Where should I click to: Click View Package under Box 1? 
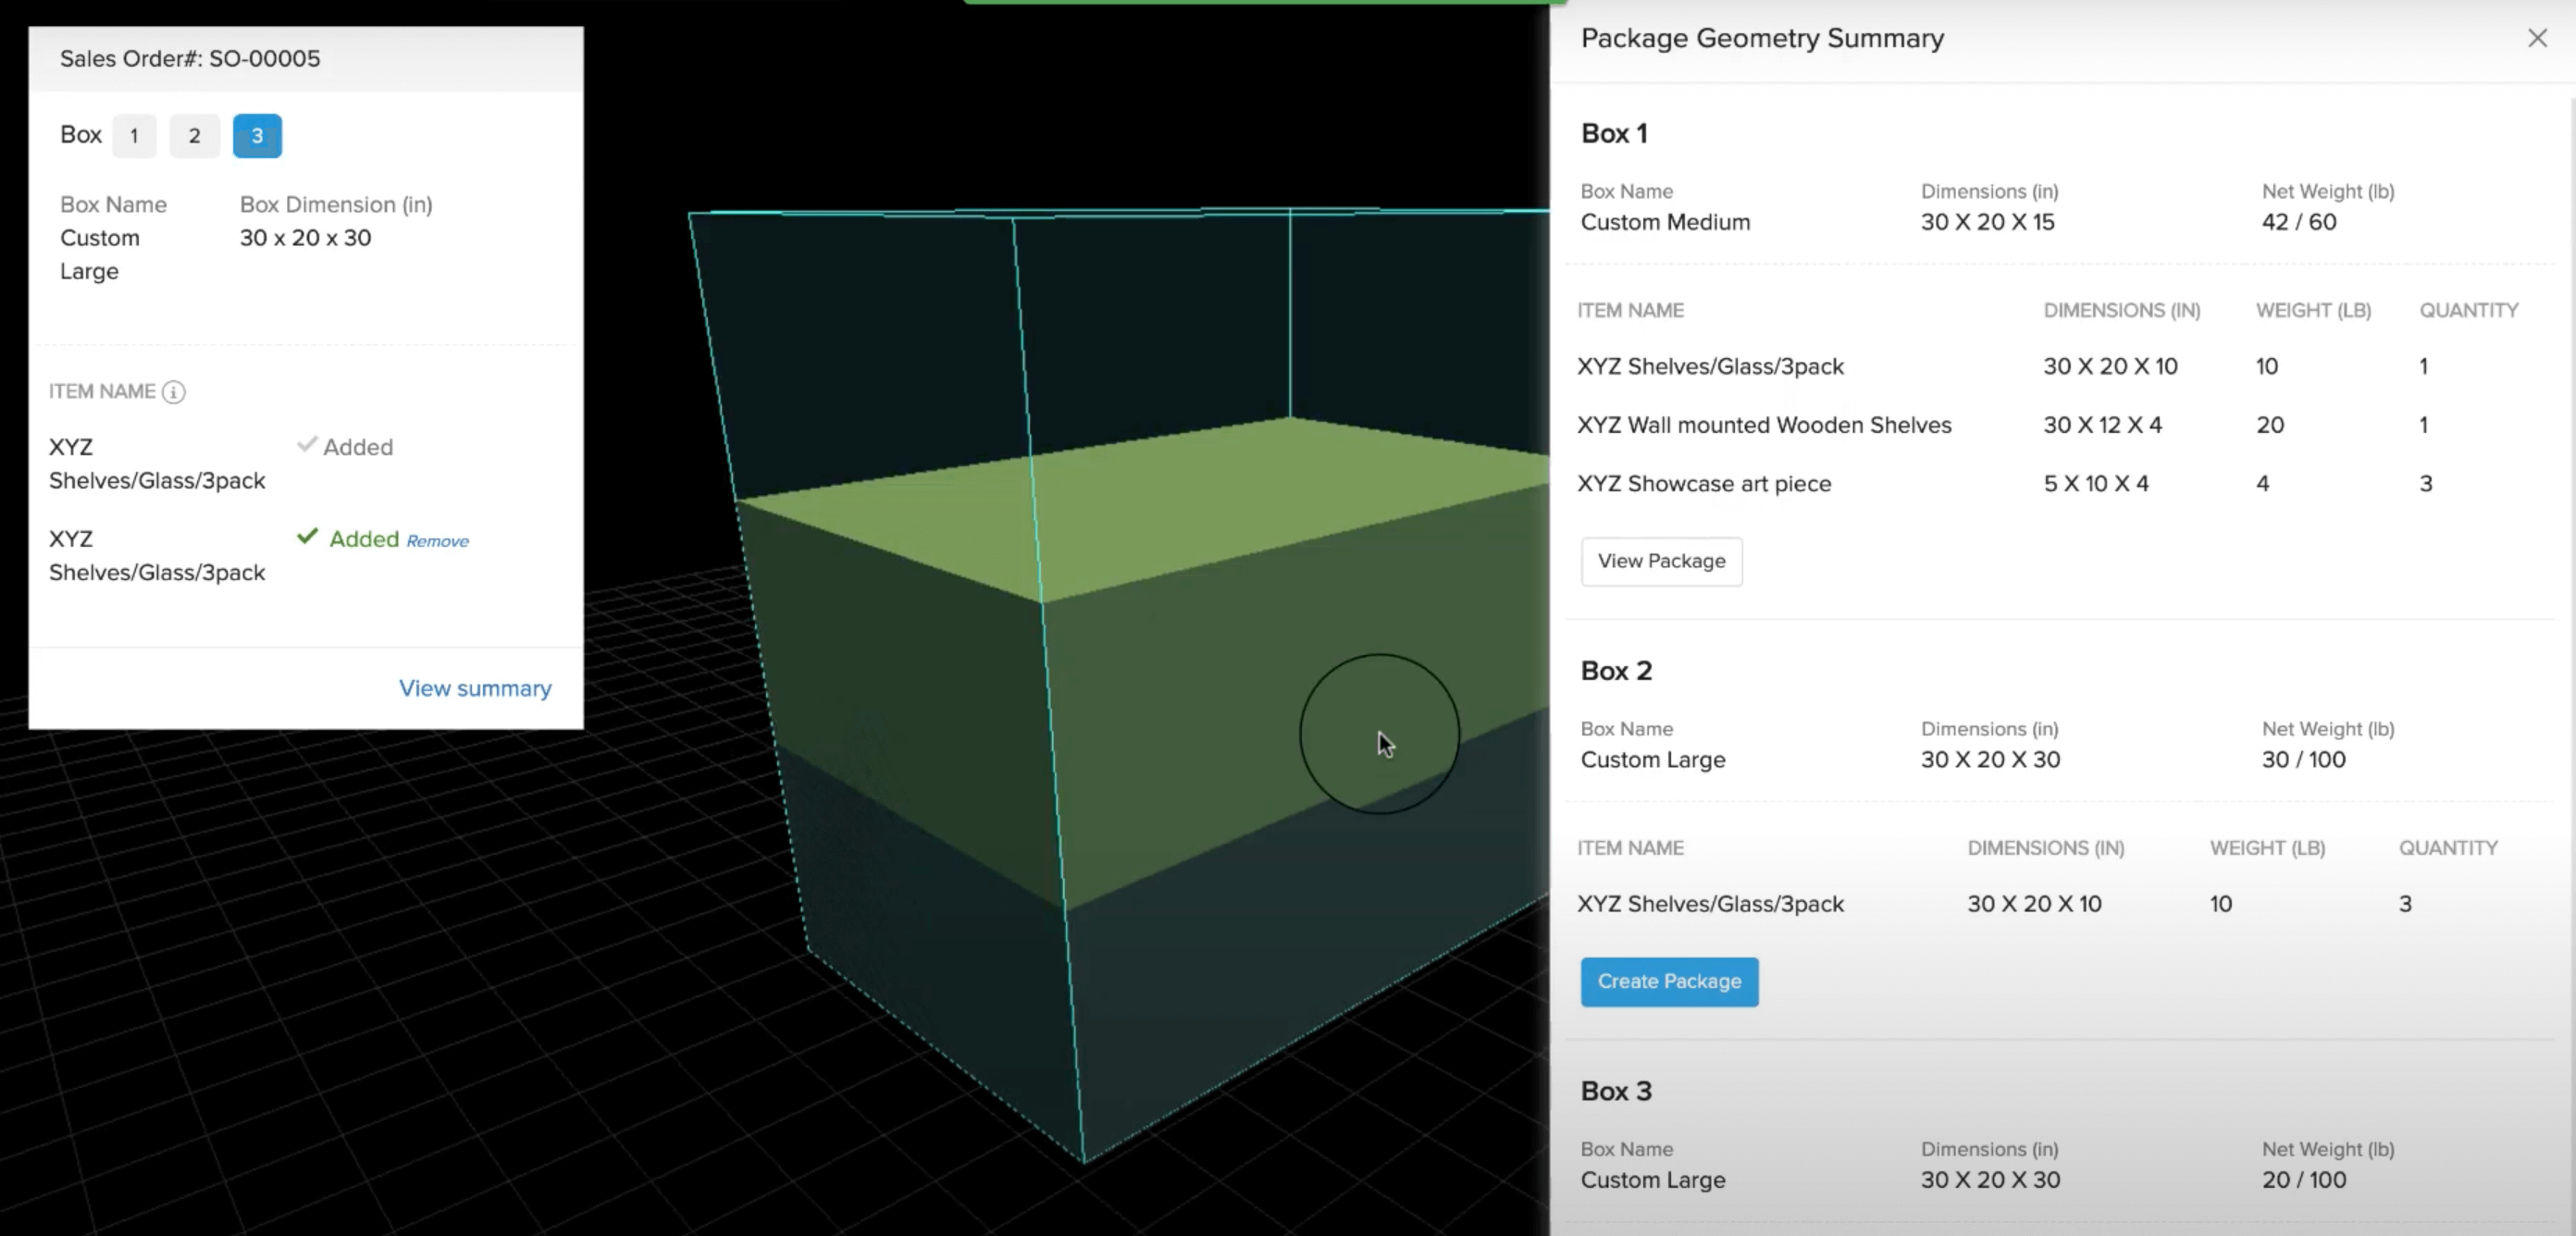tap(1661, 561)
